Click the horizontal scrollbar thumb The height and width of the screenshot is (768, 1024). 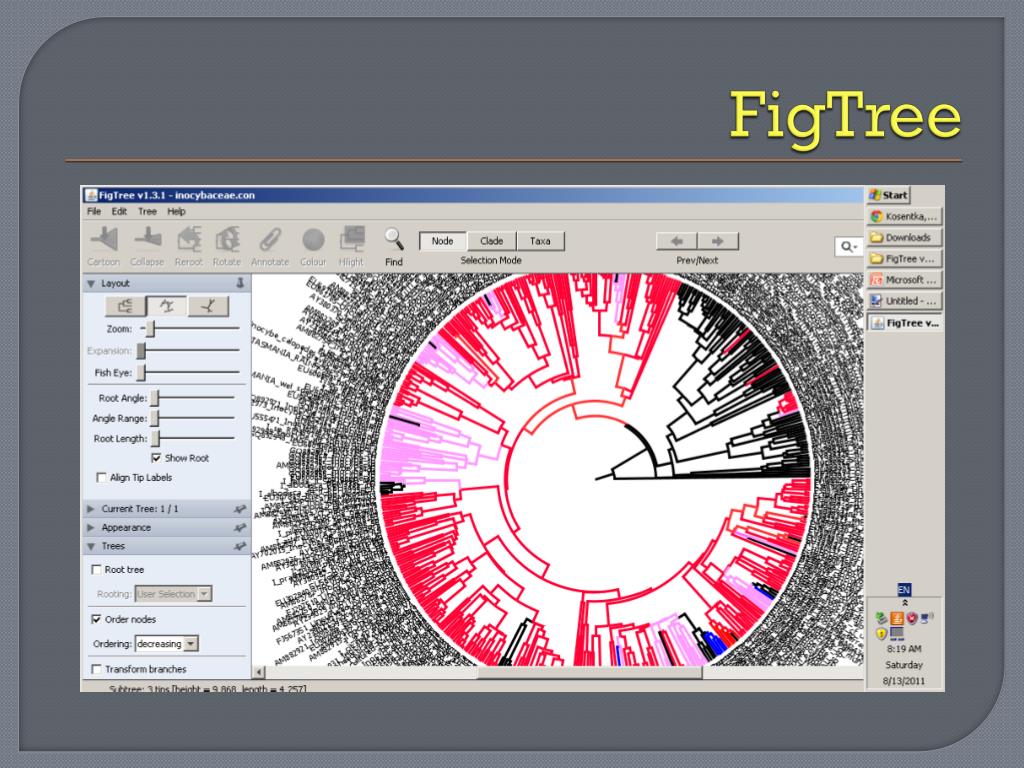[x=590, y=672]
